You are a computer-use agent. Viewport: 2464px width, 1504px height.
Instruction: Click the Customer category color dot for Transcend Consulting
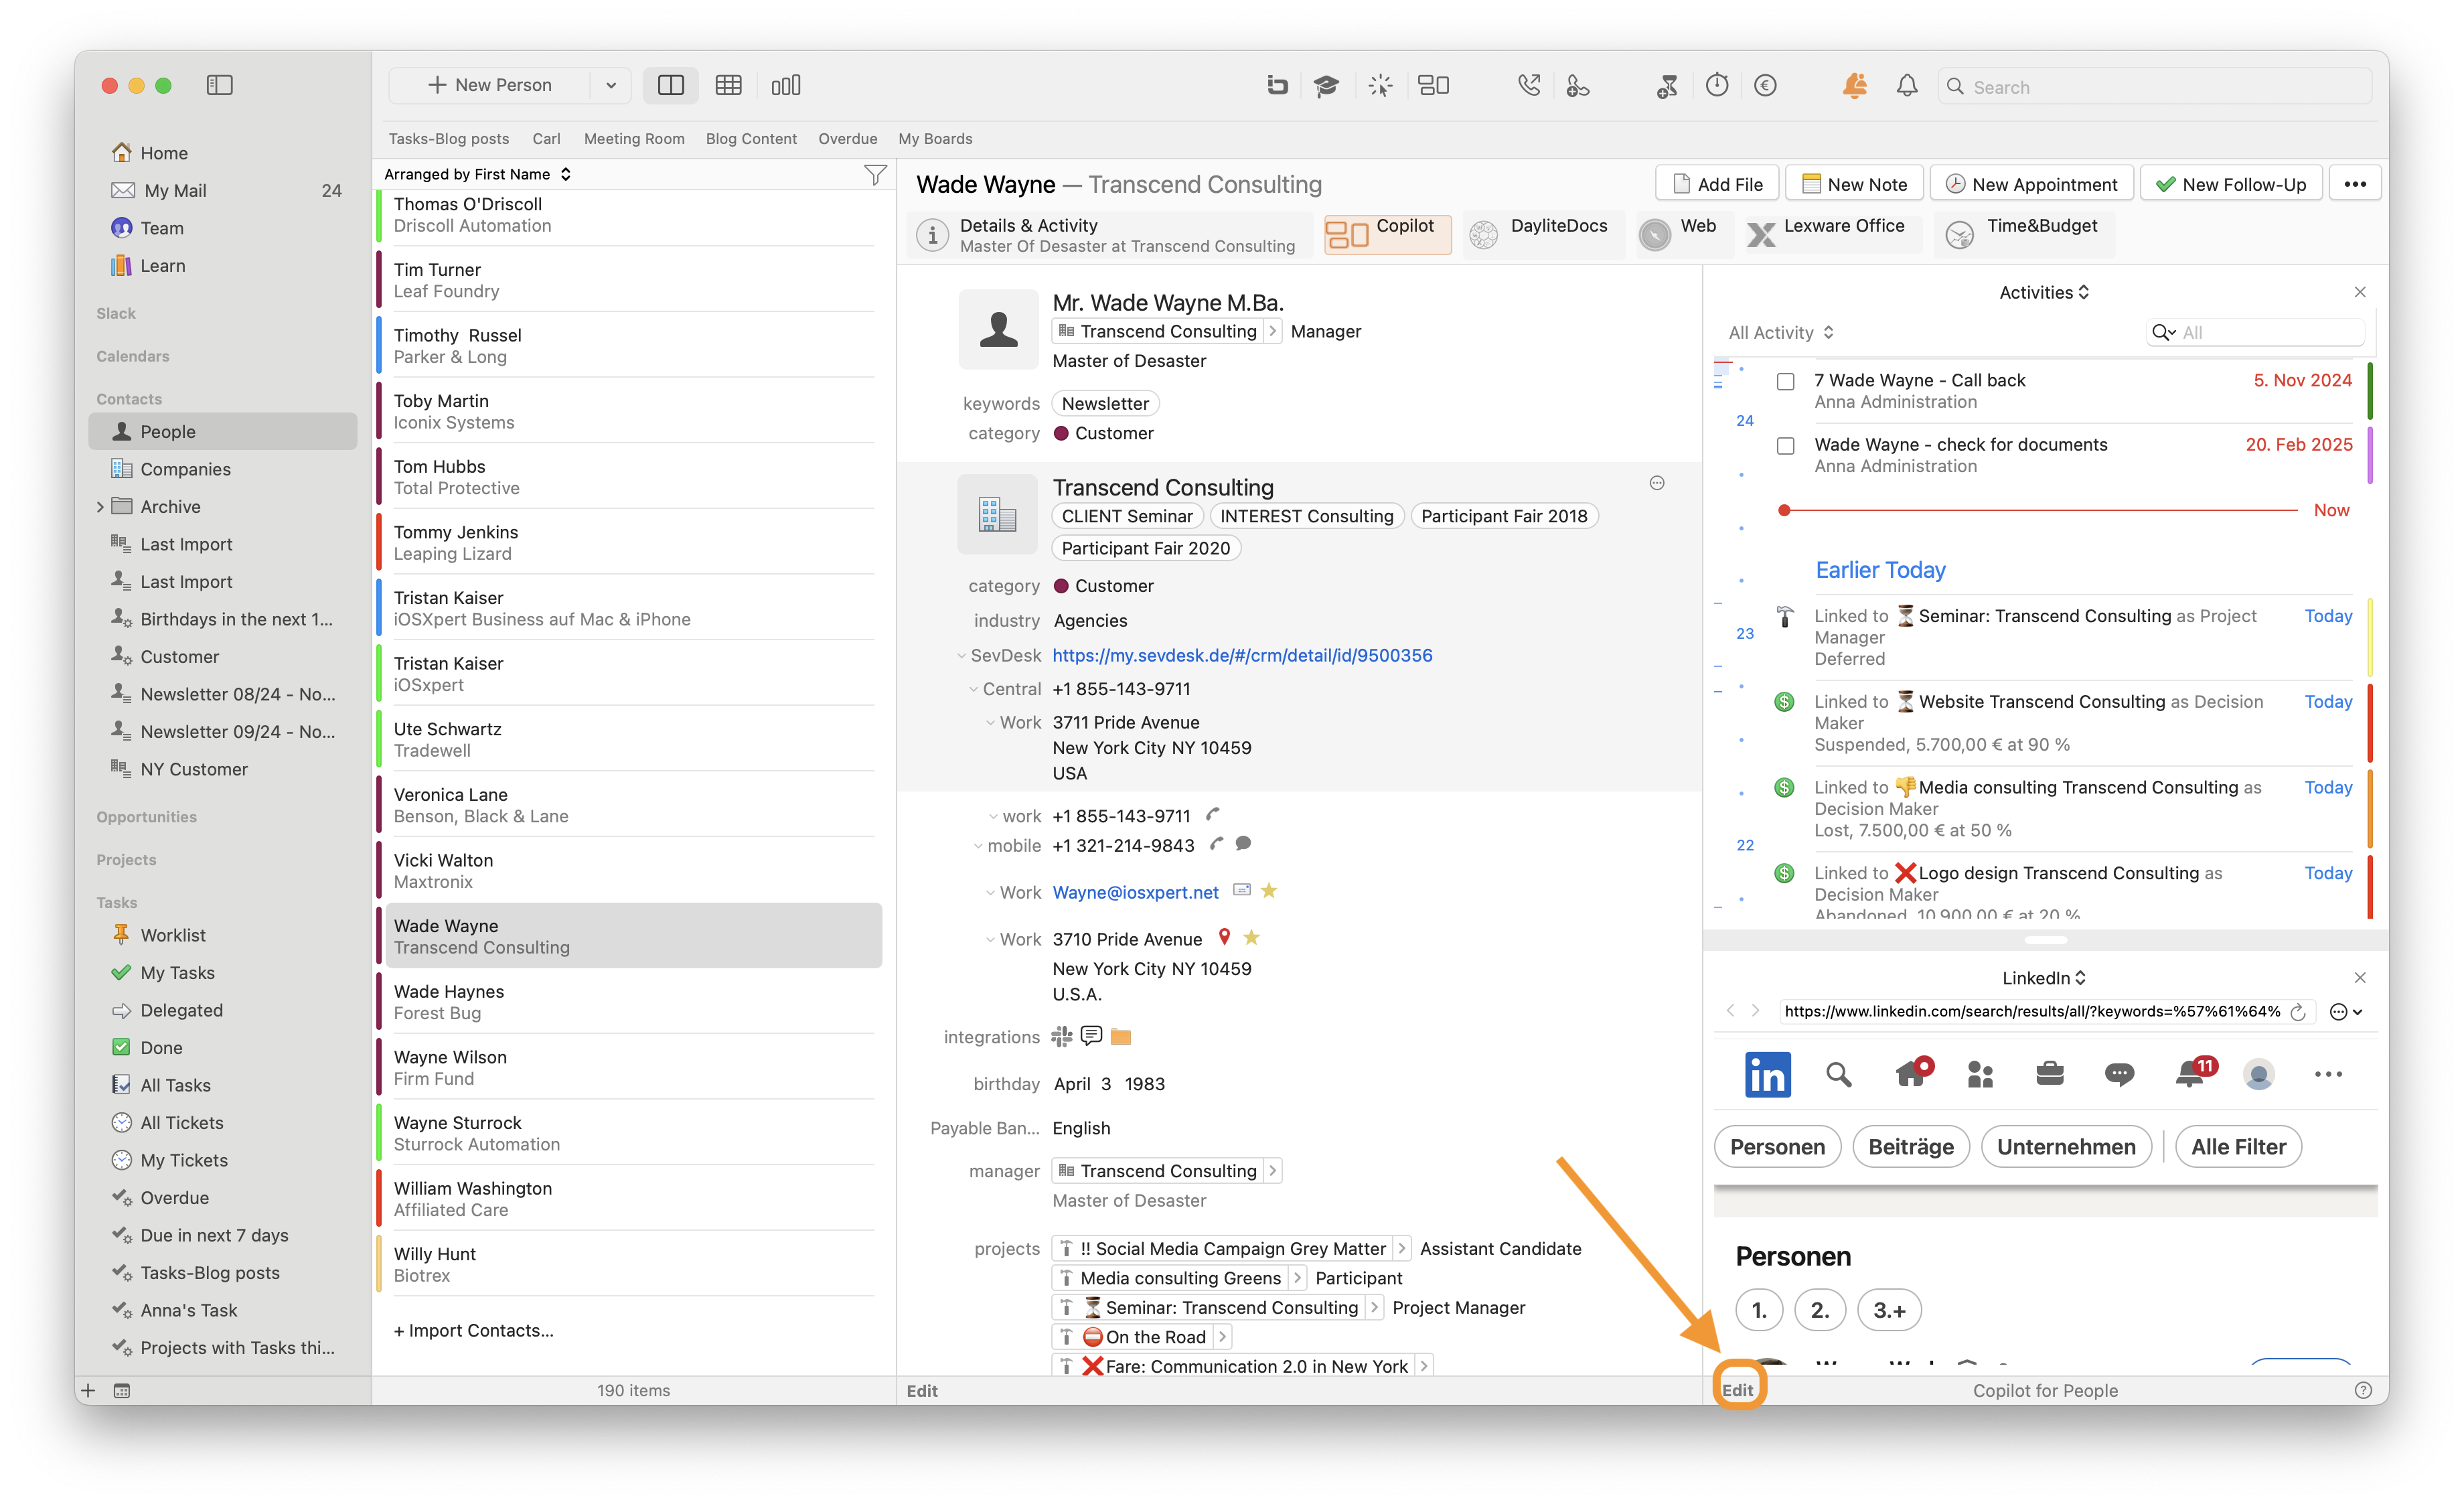[1062, 586]
